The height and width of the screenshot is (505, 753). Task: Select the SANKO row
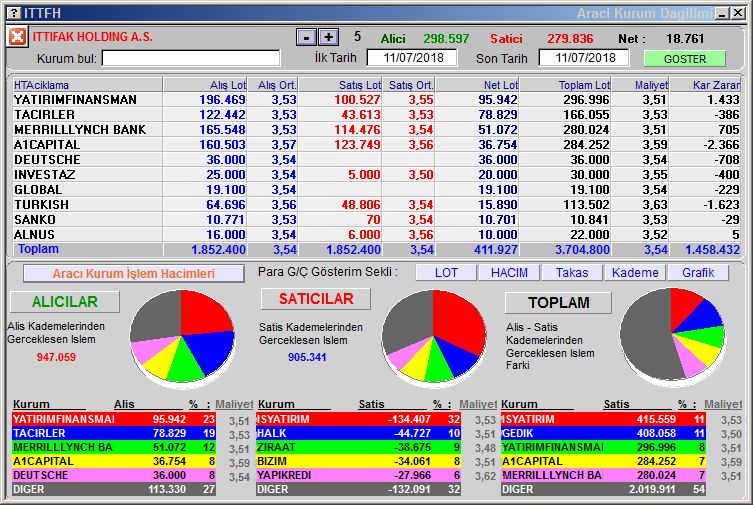click(376, 219)
